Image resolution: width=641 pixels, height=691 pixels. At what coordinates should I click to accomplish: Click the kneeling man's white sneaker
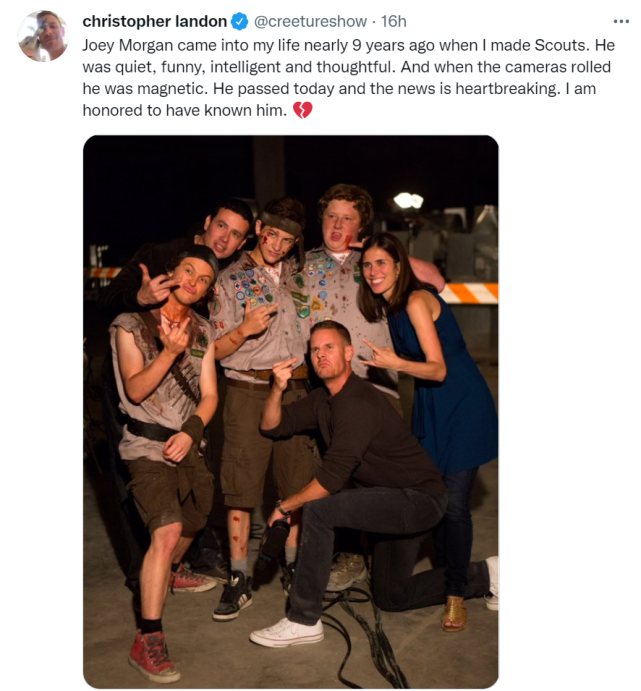[x=286, y=632]
